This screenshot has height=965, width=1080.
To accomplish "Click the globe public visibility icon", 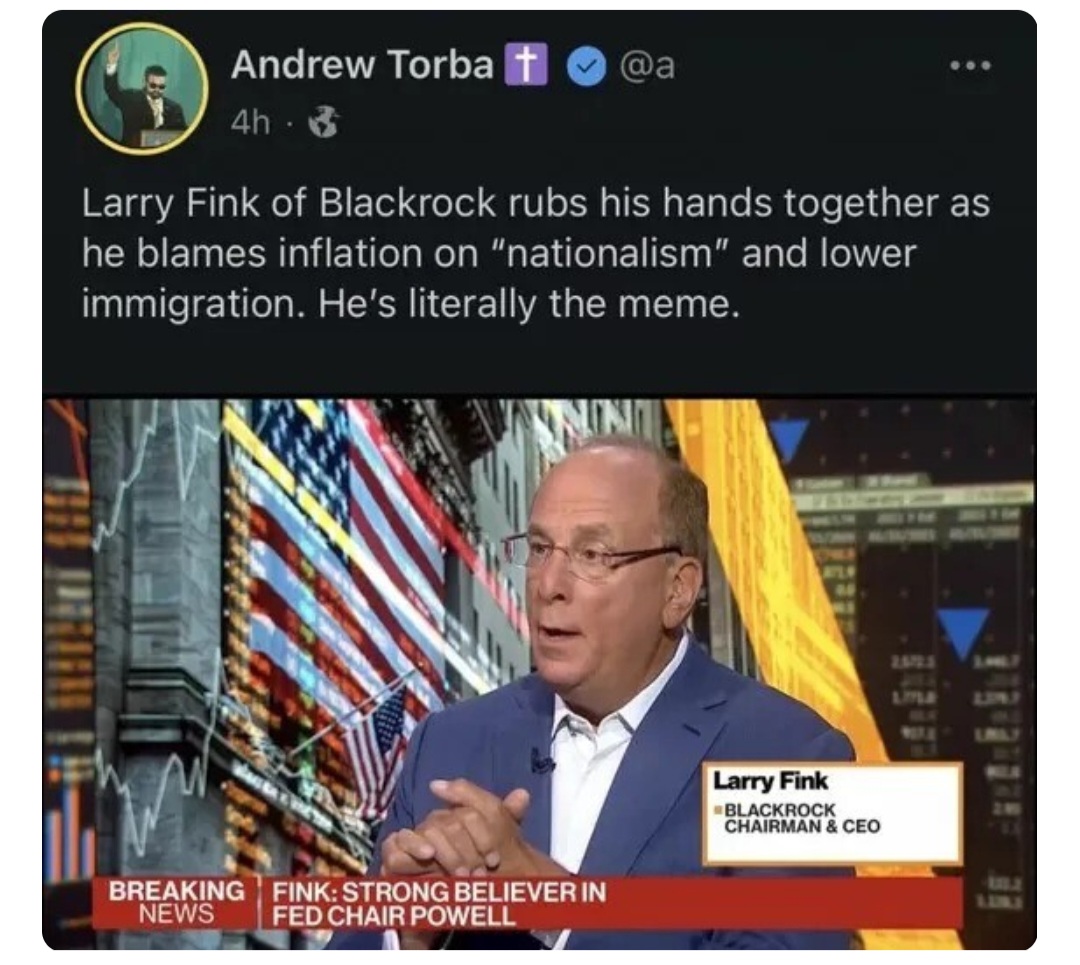I will click(323, 123).
